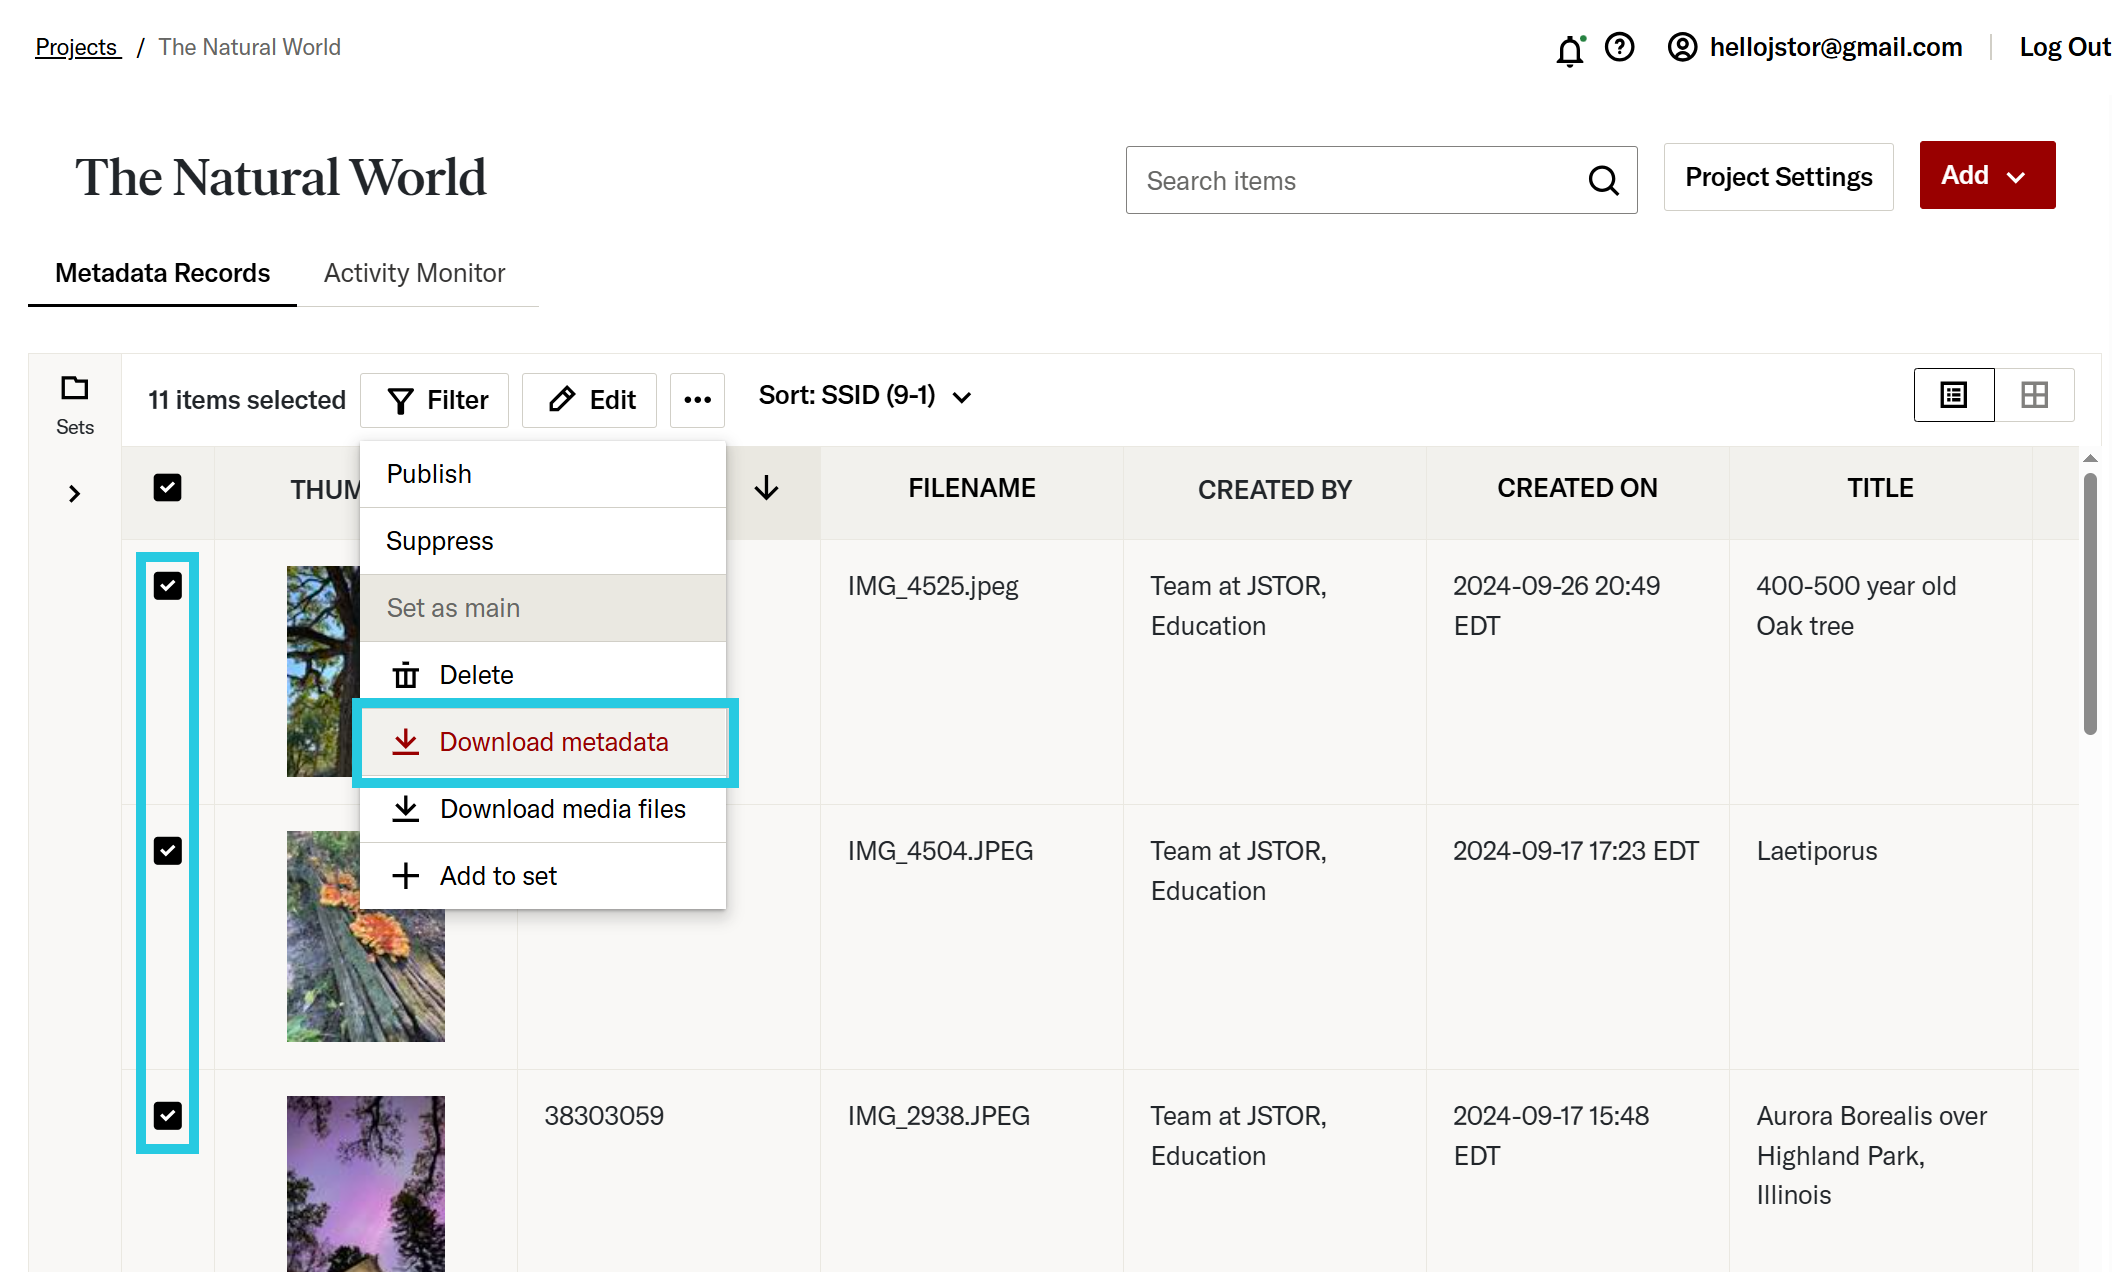Open the help question mark icon
This screenshot has width=2125, height=1272.
(x=1619, y=47)
